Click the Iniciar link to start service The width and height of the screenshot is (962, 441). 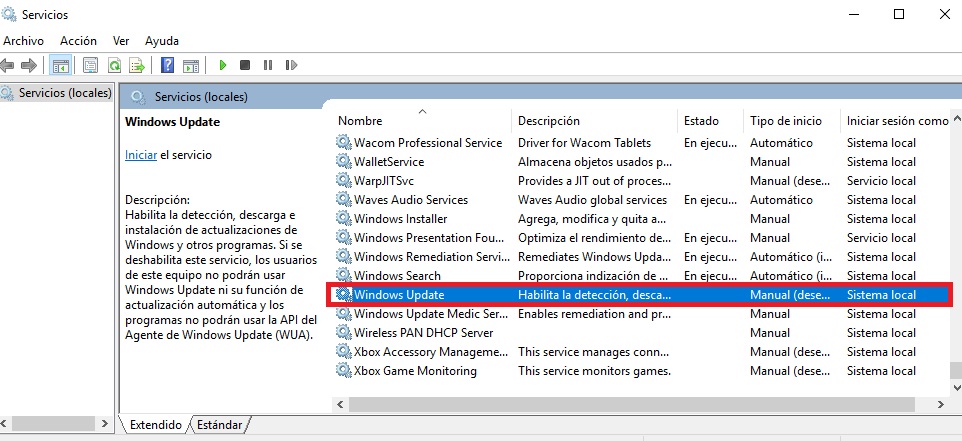click(x=140, y=155)
